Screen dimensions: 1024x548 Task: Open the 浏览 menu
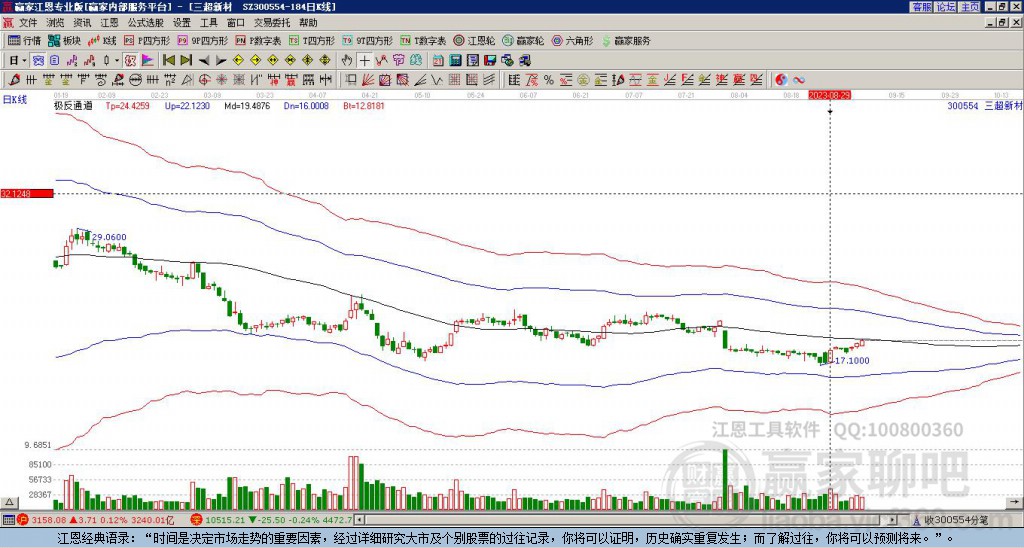[56, 23]
